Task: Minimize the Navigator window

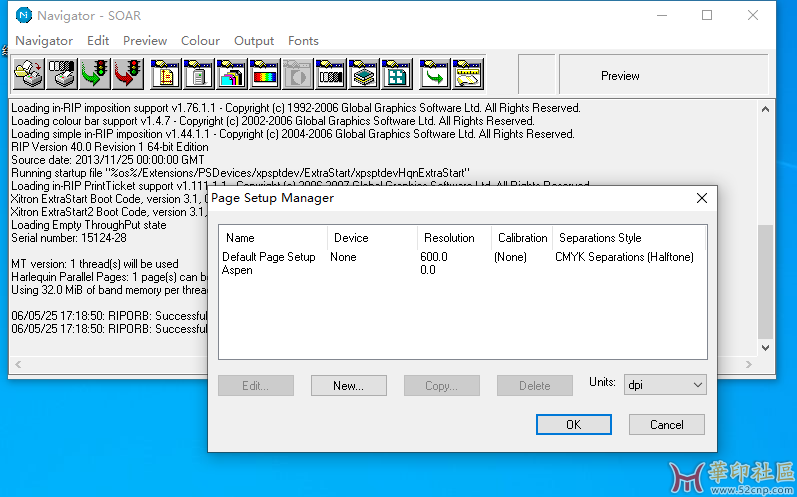Action: [x=662, y=15]
